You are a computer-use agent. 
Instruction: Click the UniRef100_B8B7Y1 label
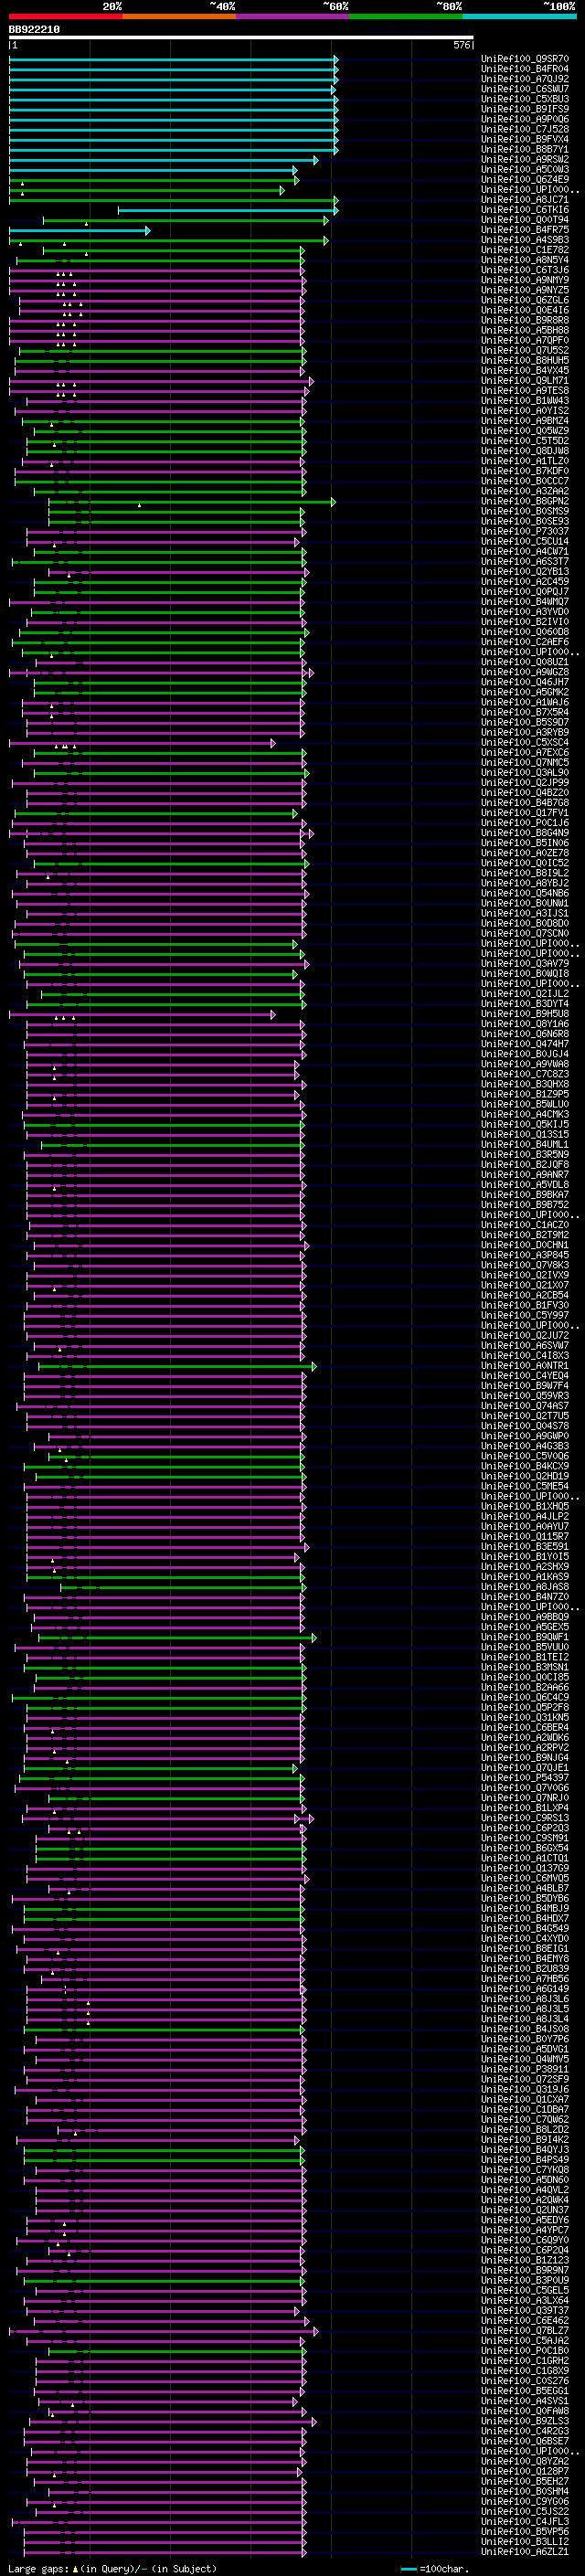tap(525, 149)
